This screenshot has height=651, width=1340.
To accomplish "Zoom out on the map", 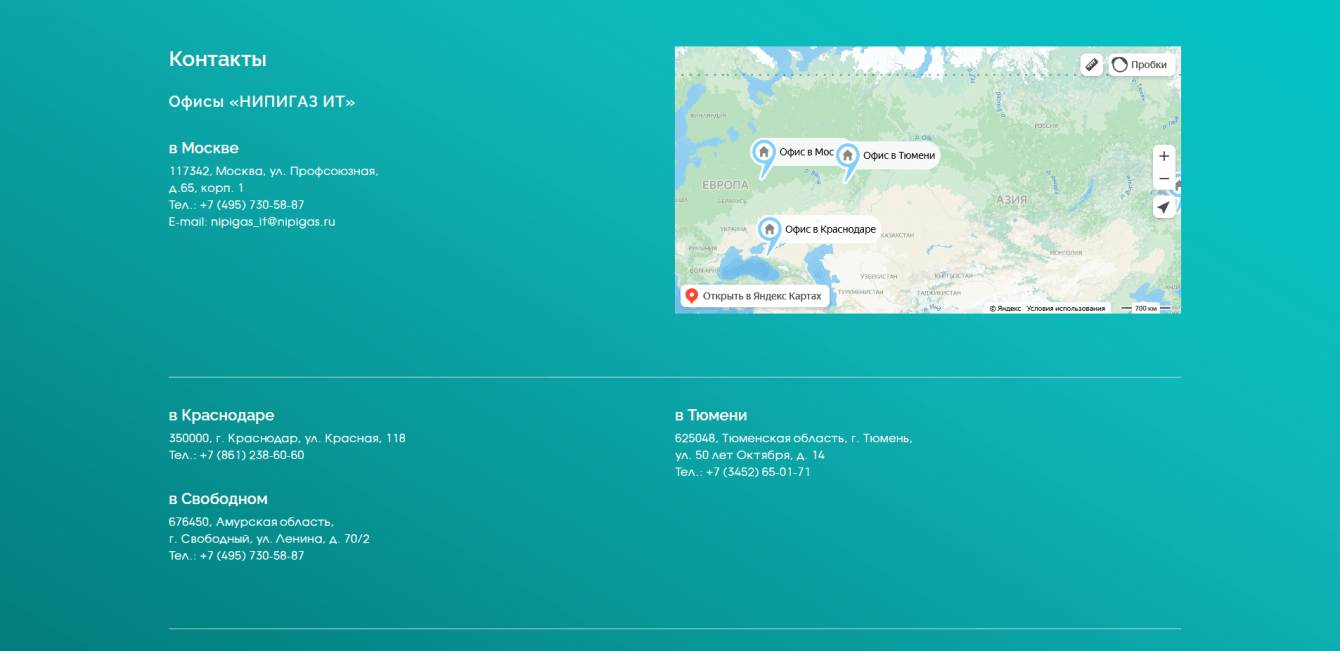I will pos(1164,179).
